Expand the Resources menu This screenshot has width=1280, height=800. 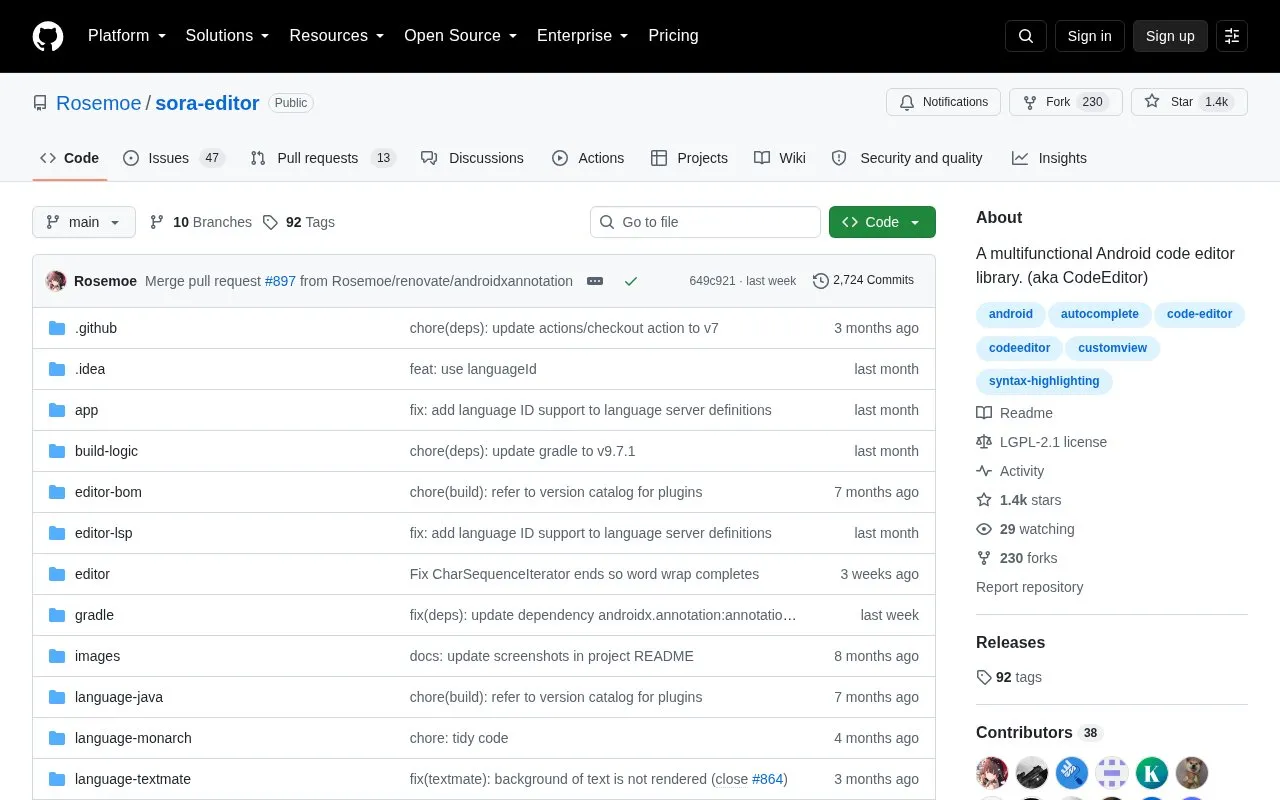point(337,36)
